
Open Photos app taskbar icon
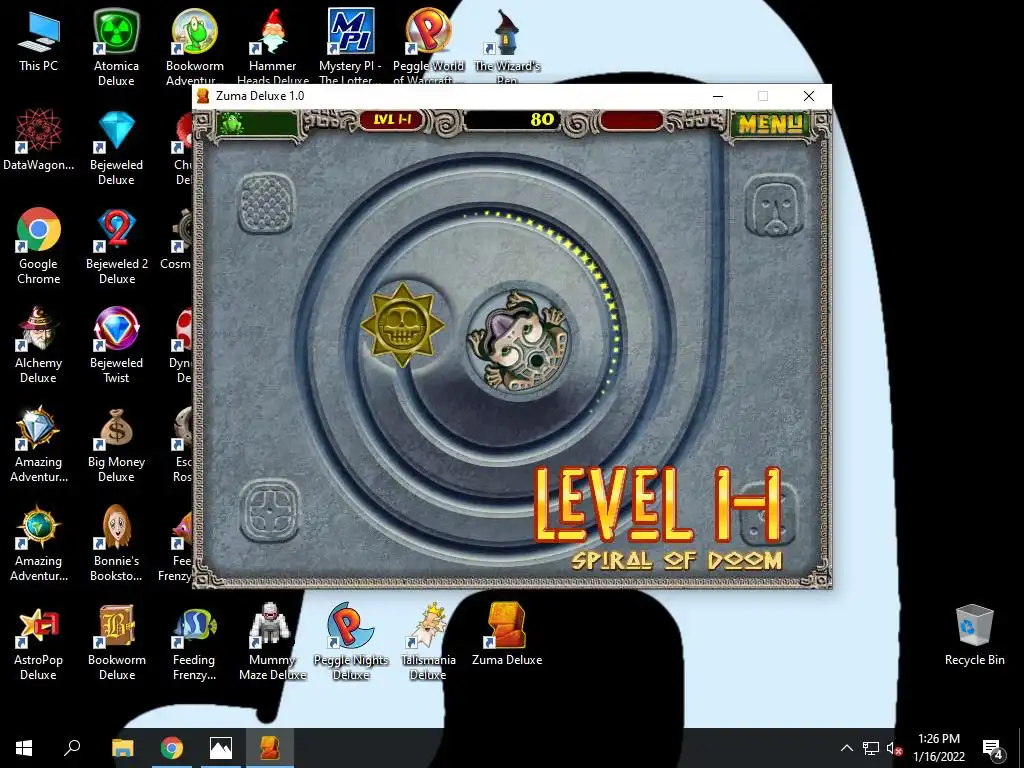coord(221,748)
